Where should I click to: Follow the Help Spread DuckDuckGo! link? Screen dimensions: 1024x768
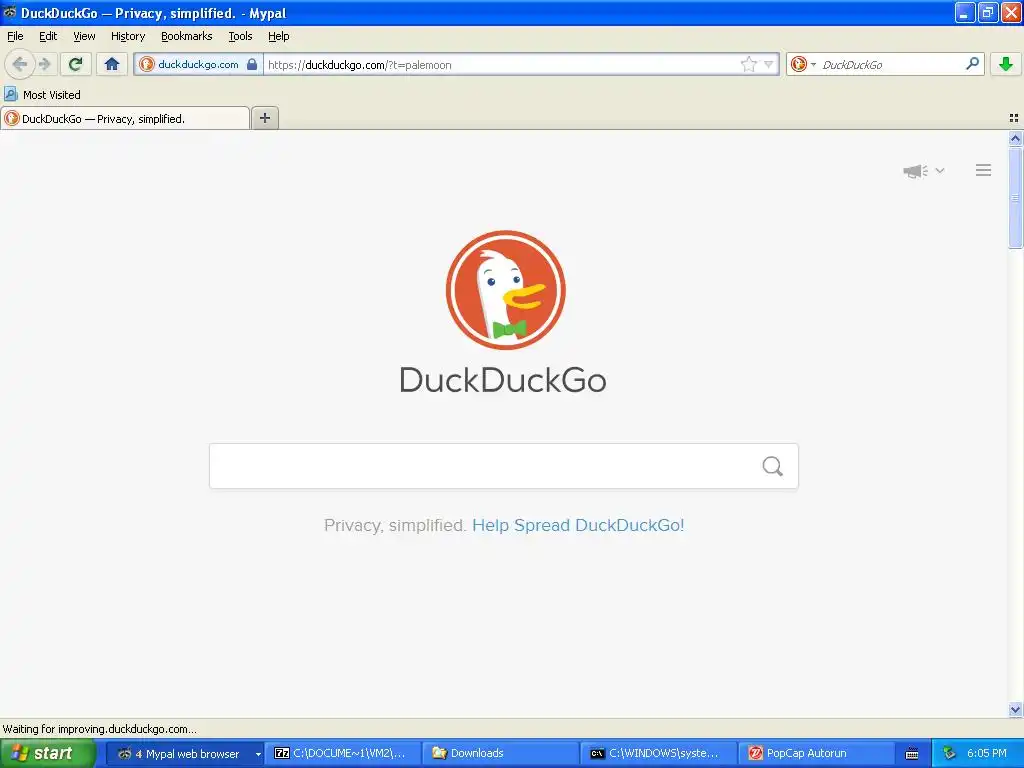[x=578, y=526]
